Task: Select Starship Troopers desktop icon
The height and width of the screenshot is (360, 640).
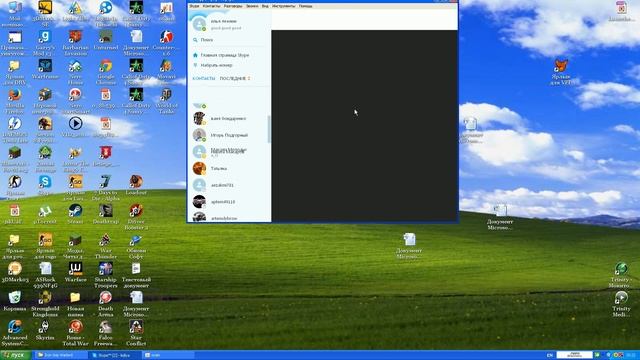Action: [x=106, y=275]
